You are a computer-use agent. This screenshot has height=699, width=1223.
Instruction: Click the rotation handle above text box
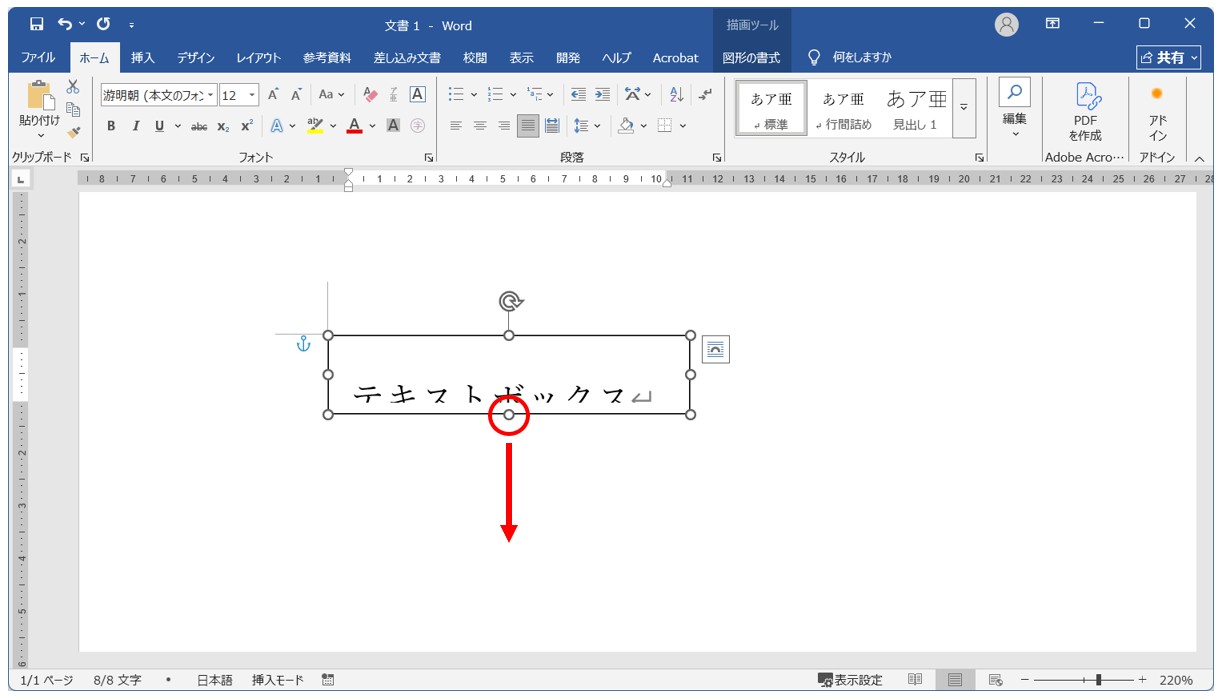(x=510, y=301)
